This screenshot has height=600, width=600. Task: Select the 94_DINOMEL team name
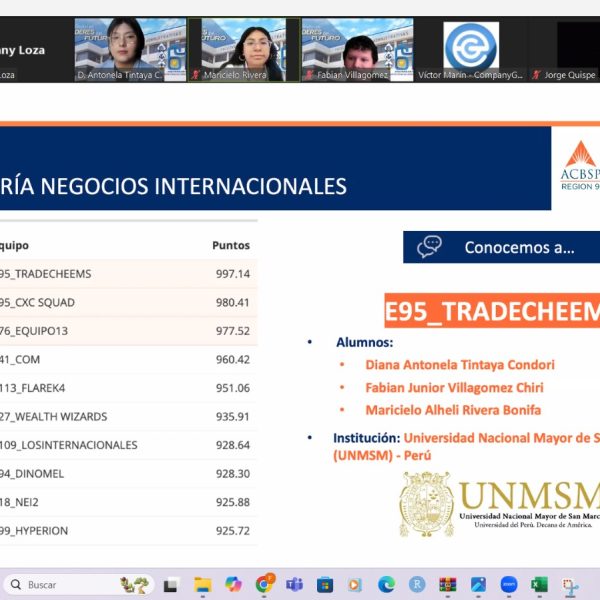(x=32, y=474)
